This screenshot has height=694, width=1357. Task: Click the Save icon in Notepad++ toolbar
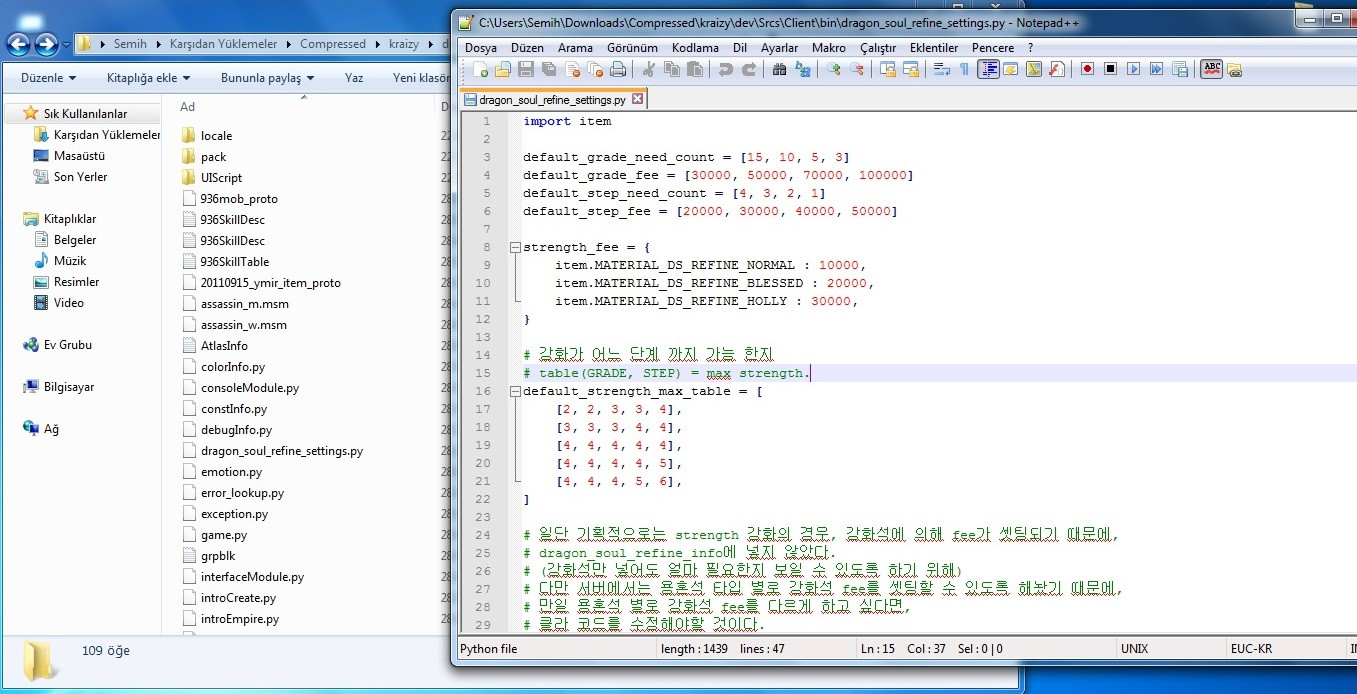[526, 69]
